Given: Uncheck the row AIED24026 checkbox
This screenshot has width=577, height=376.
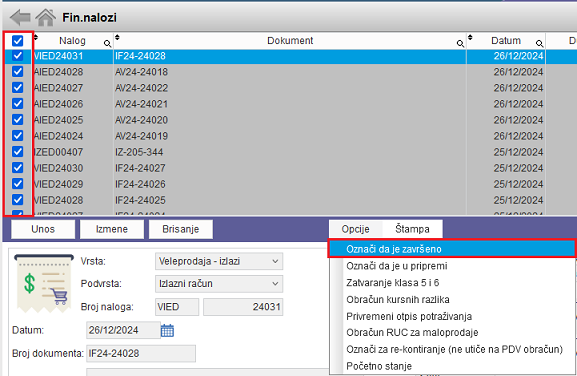Looking at the screenshot, I should point(18,103).
